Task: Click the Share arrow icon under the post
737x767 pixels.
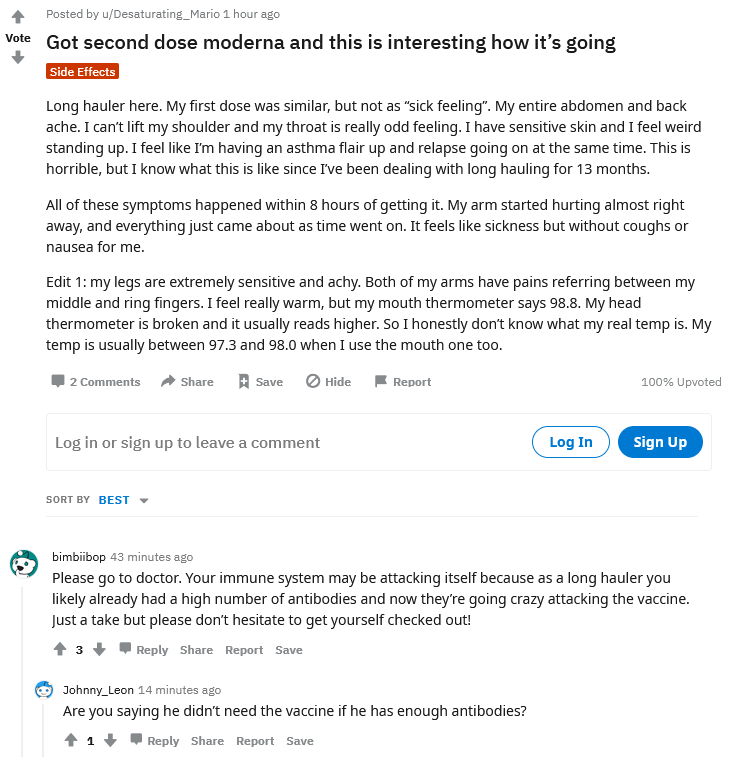Action: click(x=168, y=381)
